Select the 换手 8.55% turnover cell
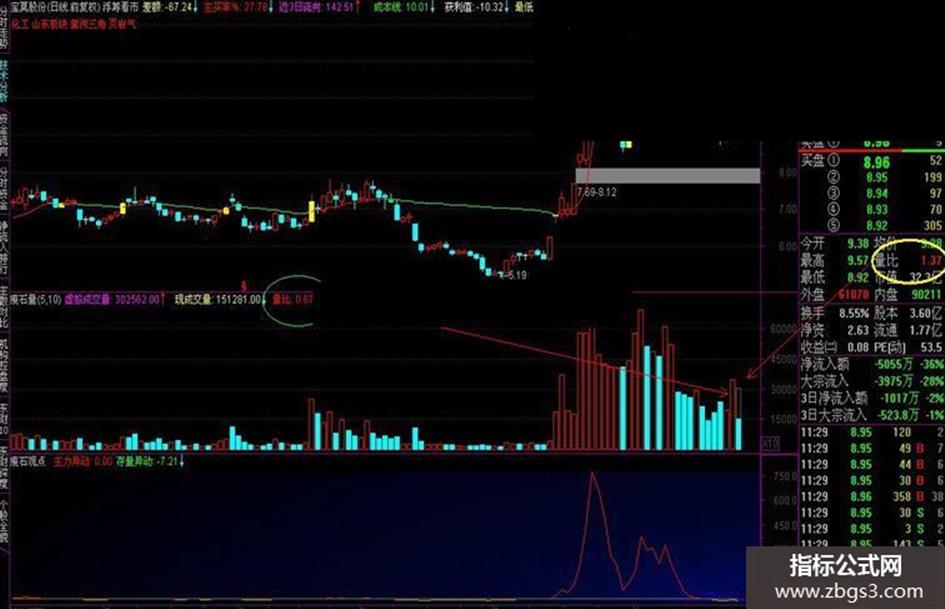 [835, 314]
